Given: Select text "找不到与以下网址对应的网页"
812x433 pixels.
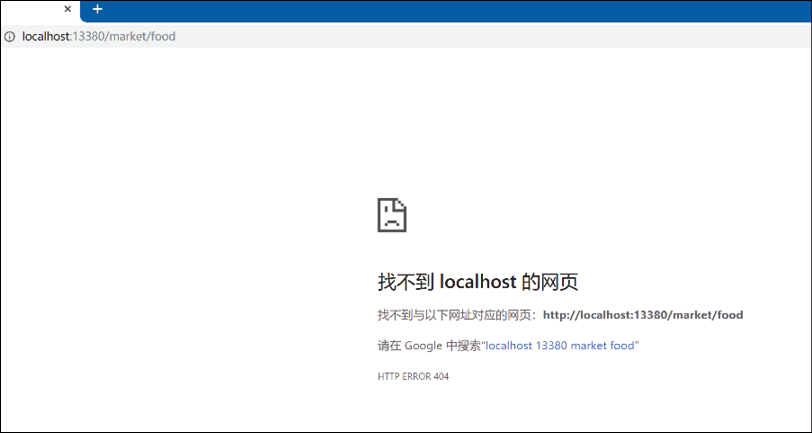Looking at the screenshot, I should pyautogui.click(x=456, y=315).
